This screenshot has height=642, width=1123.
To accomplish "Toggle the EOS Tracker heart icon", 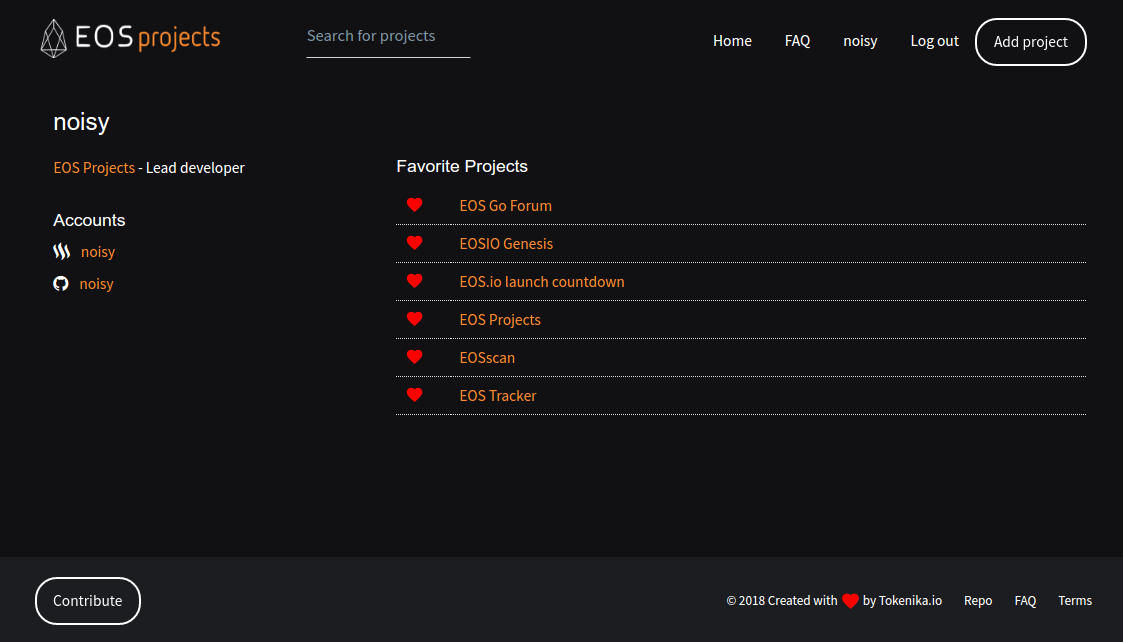I will click(415, 395).
